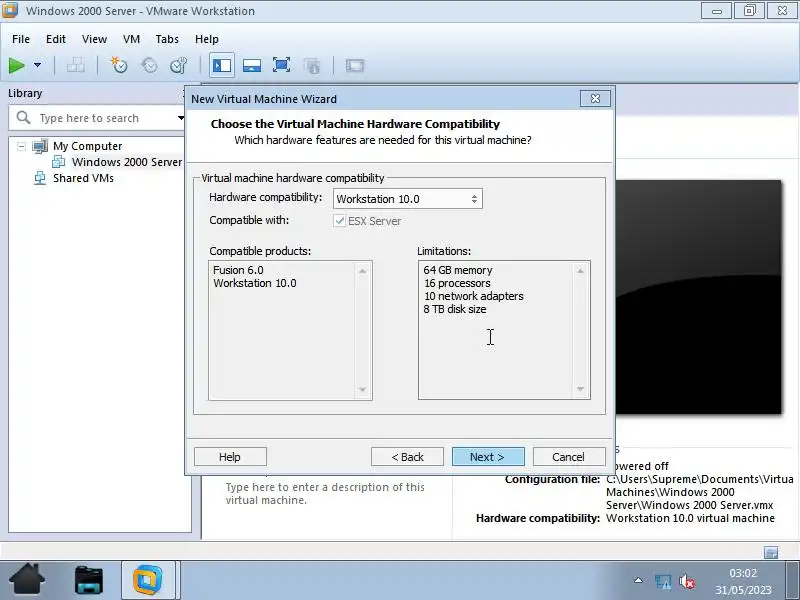Click the Send Ctrl+Alt+Del toolbar icon
Viewport: 800px width, 600px height.
tap(76, 65)
